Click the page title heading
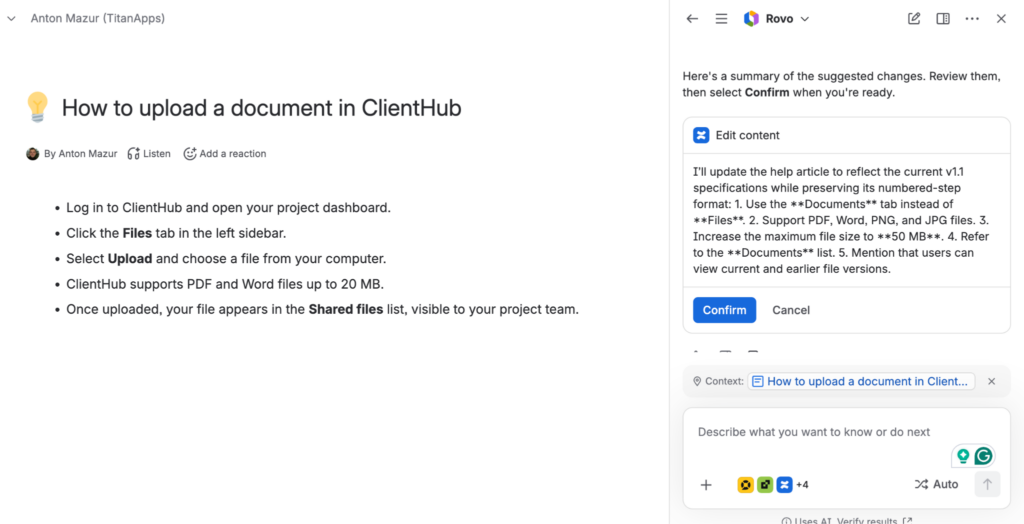 (261, 108)
